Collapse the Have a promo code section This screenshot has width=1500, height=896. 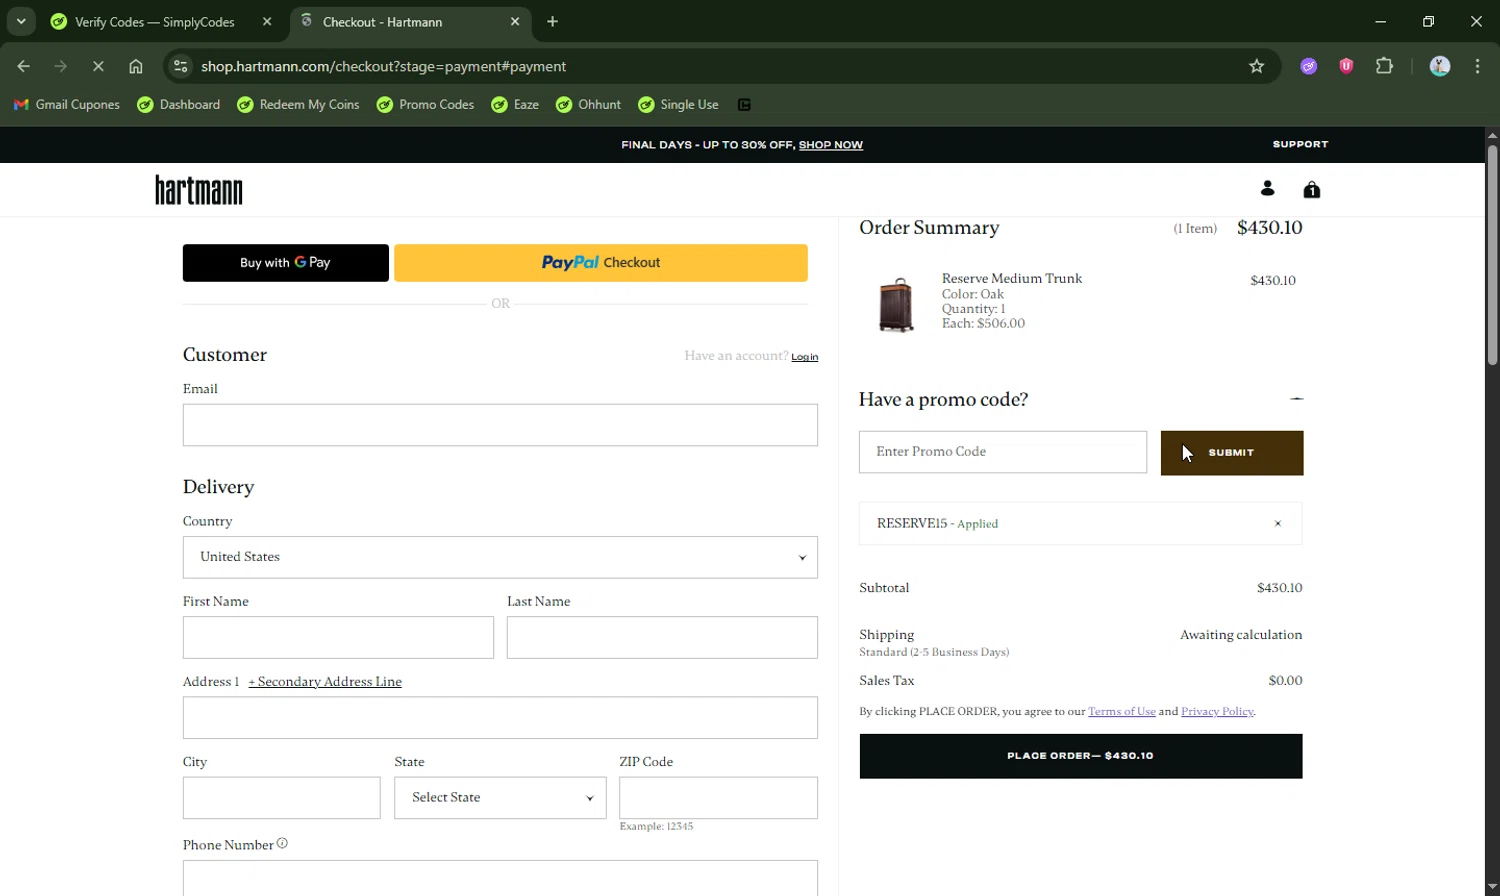(x=1296, y=399)
